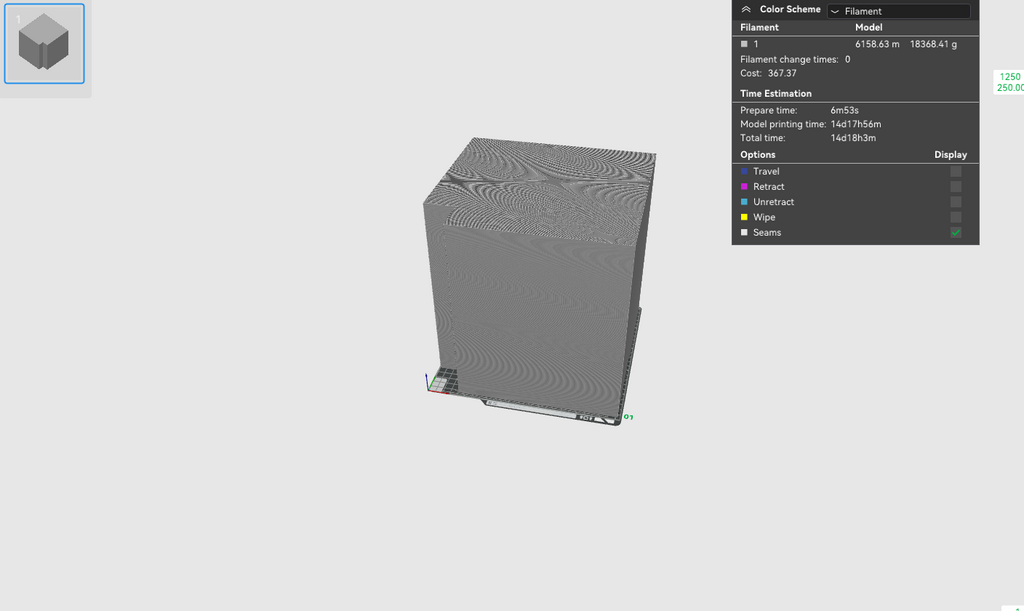
Task: Open the Filament color scheme dropdown
Action: coord(899,11)
